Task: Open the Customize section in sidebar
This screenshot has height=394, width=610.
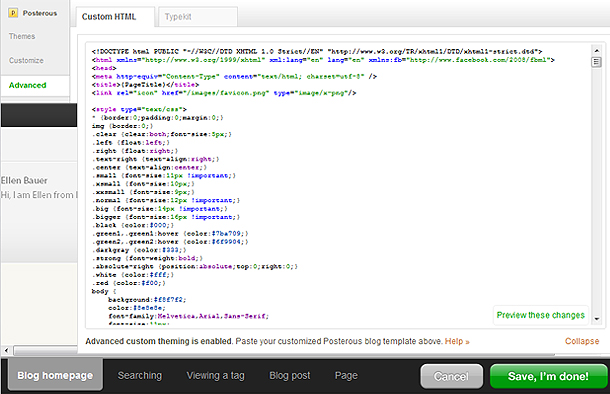Action: point(26,61)
